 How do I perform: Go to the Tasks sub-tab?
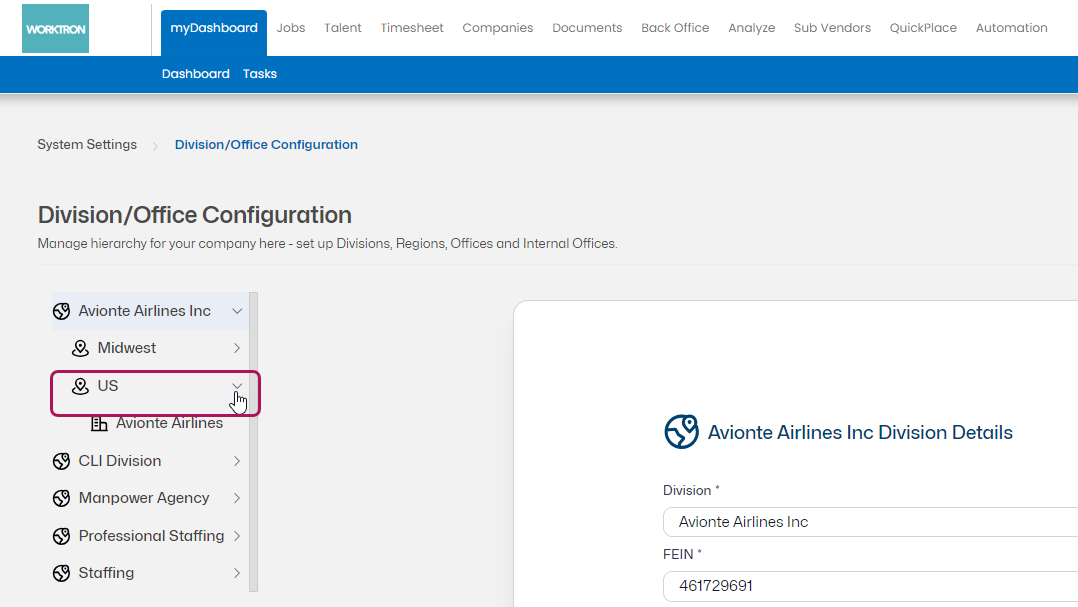click(x=260, y=74)
